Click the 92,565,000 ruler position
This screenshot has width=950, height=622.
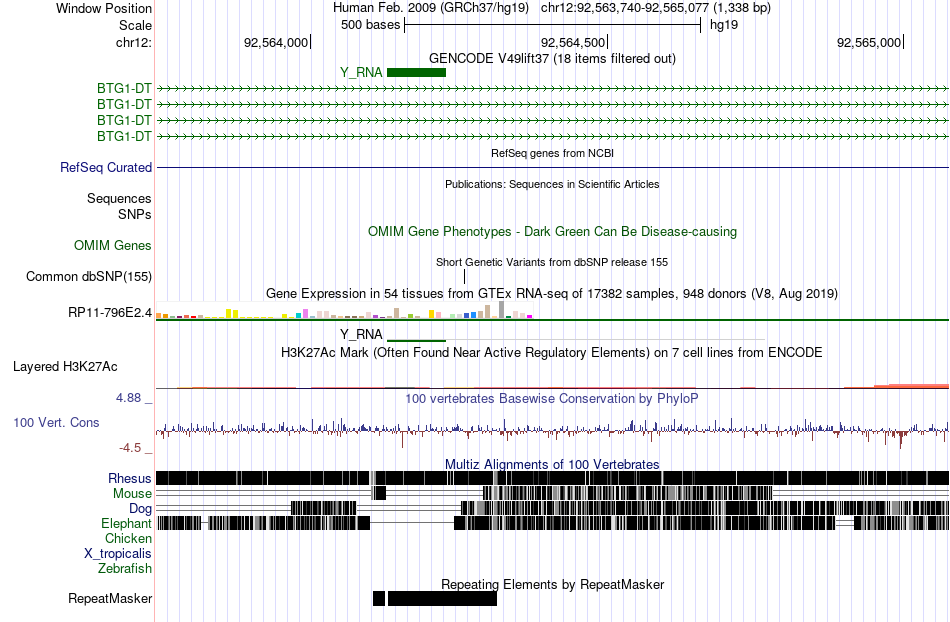point(869,42)
